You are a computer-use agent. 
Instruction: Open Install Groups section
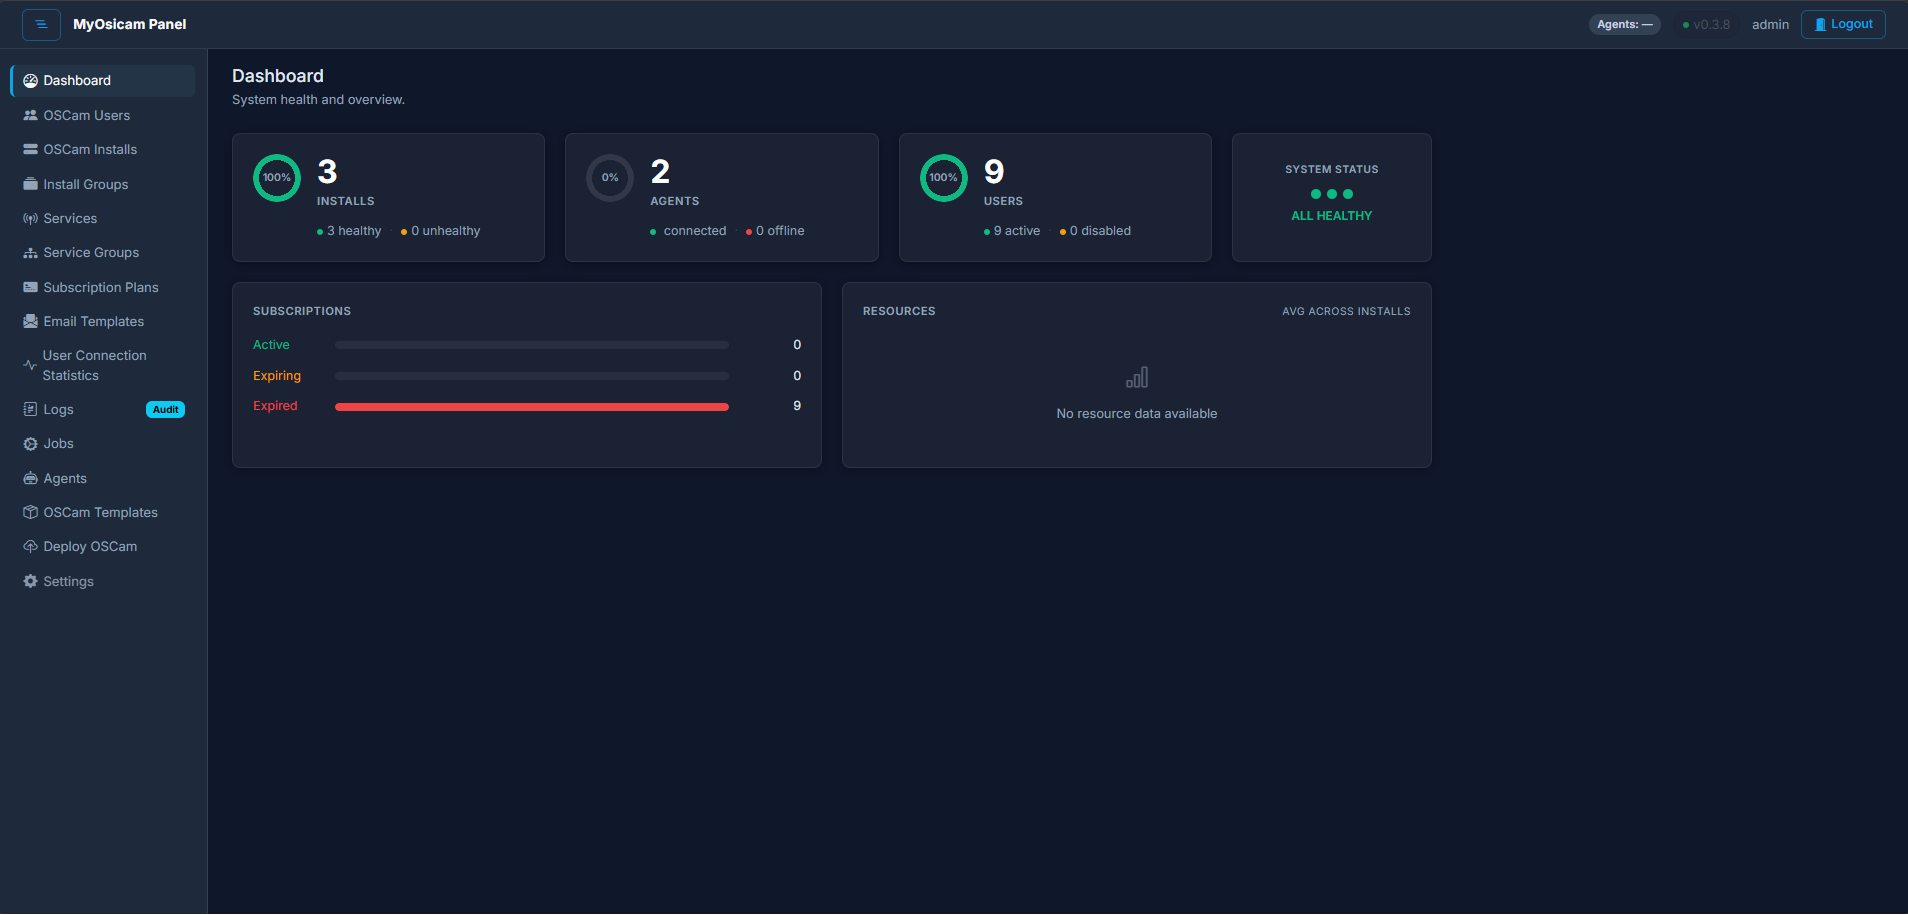click(103, 184)
